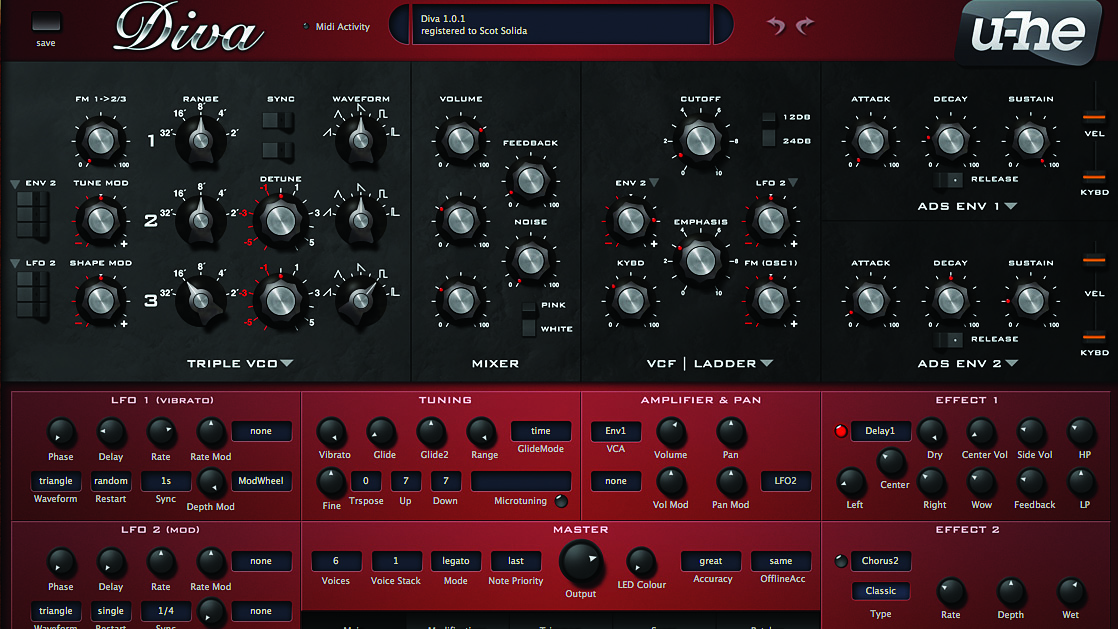Screen dimensions: 1118x629
Task: Click oscillator 1 Range knob
Action: 201,140
